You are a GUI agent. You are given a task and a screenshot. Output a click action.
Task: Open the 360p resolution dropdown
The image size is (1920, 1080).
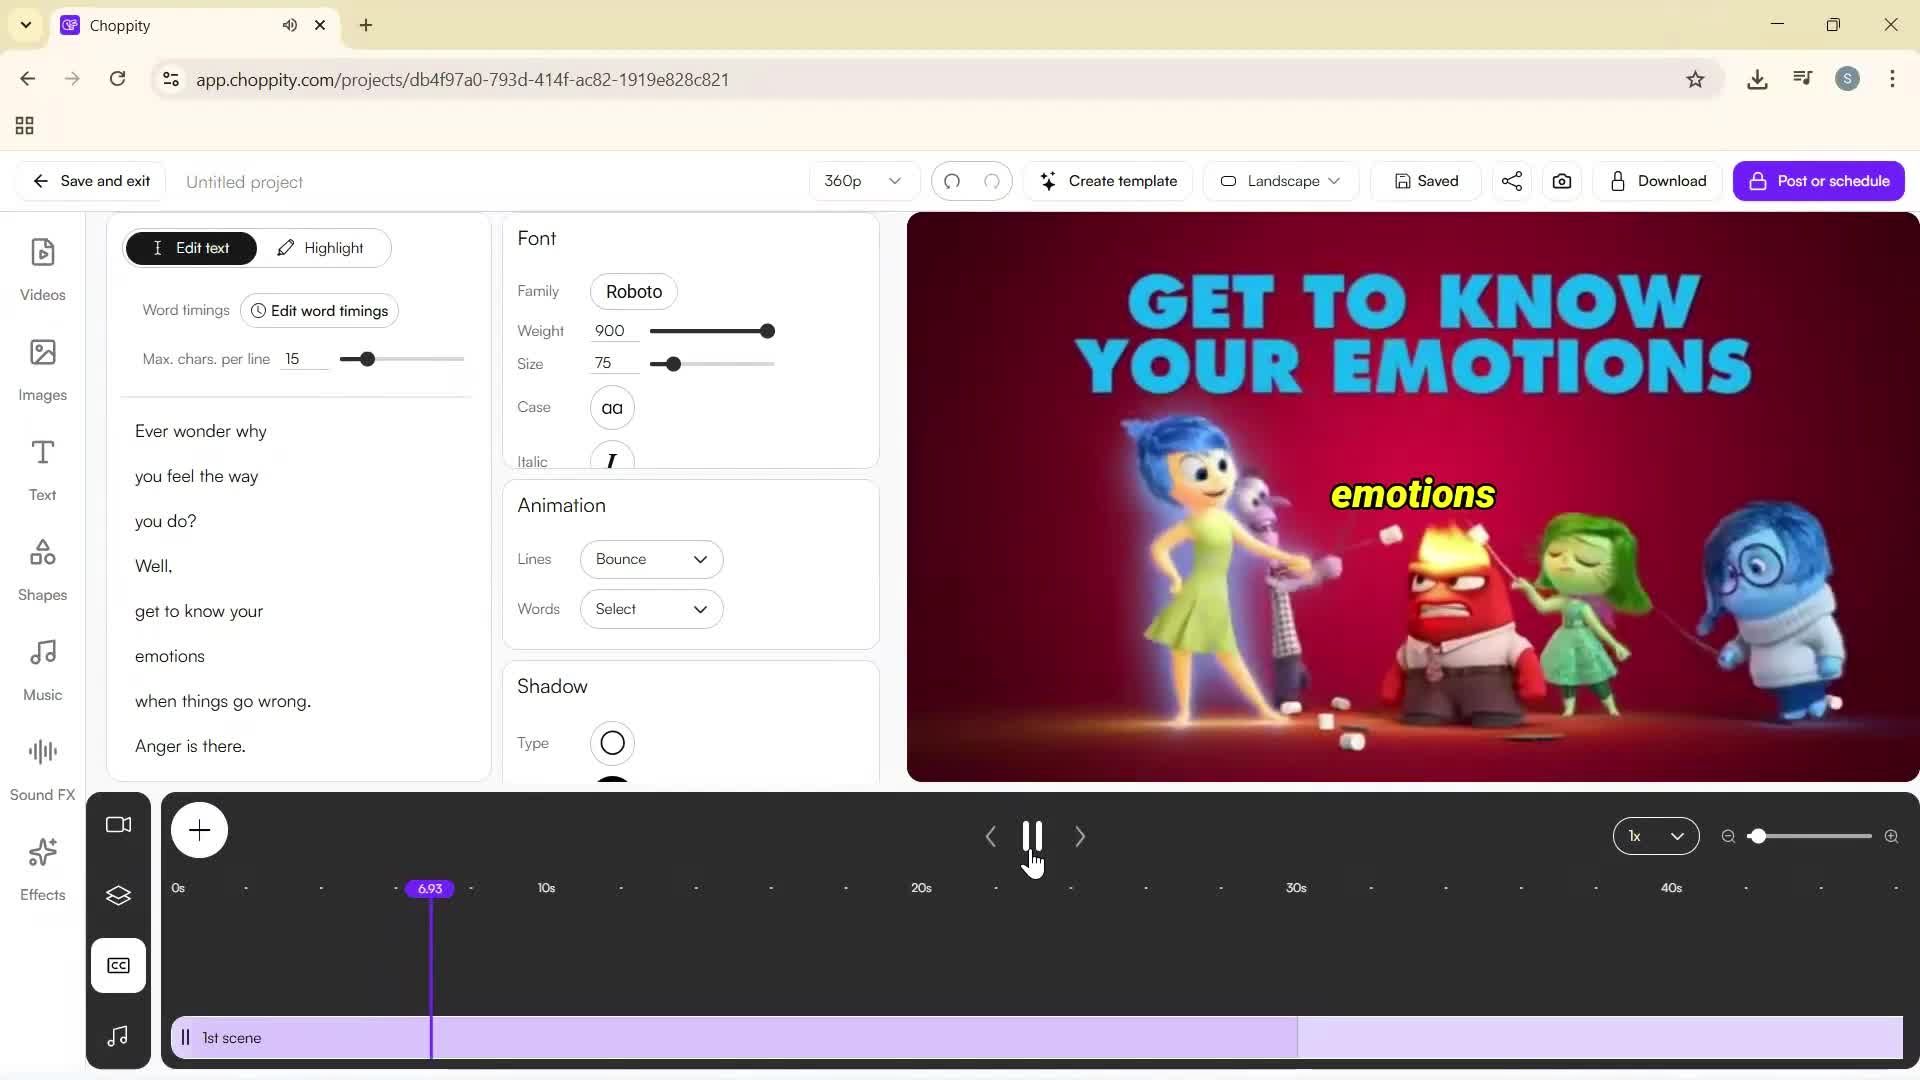coord(862,181)
